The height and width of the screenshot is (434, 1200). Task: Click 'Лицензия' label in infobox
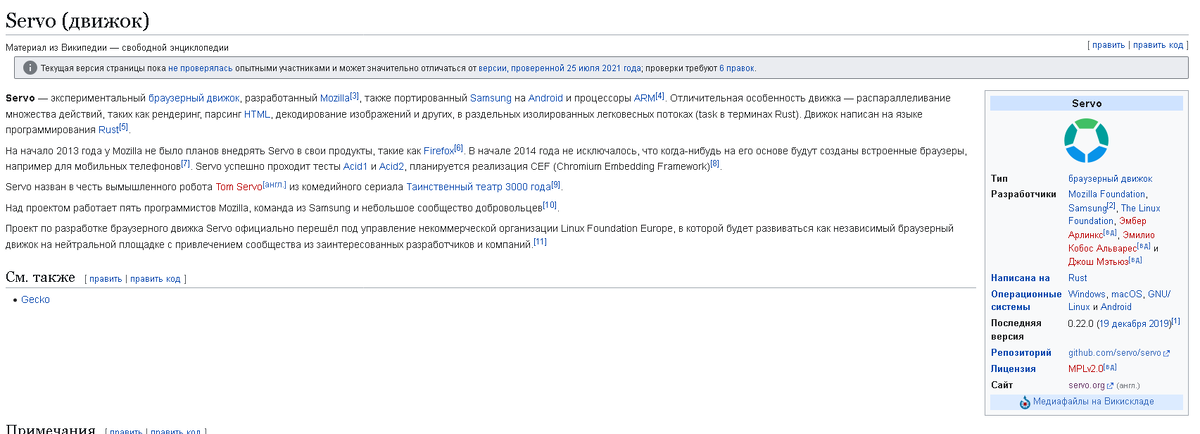tap(1015, 369)
